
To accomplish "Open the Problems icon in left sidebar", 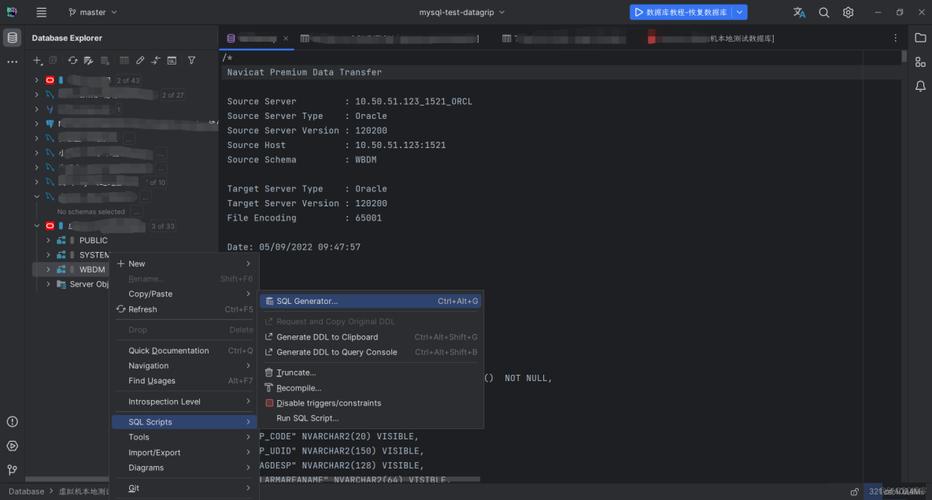I will click(x=12, y=422).
